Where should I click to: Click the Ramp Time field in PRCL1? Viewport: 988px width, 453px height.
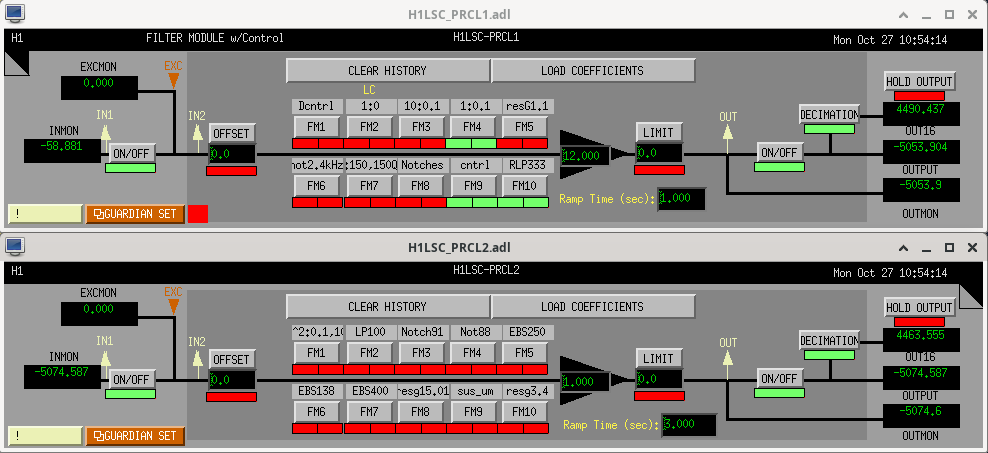[x=680, y=198]
